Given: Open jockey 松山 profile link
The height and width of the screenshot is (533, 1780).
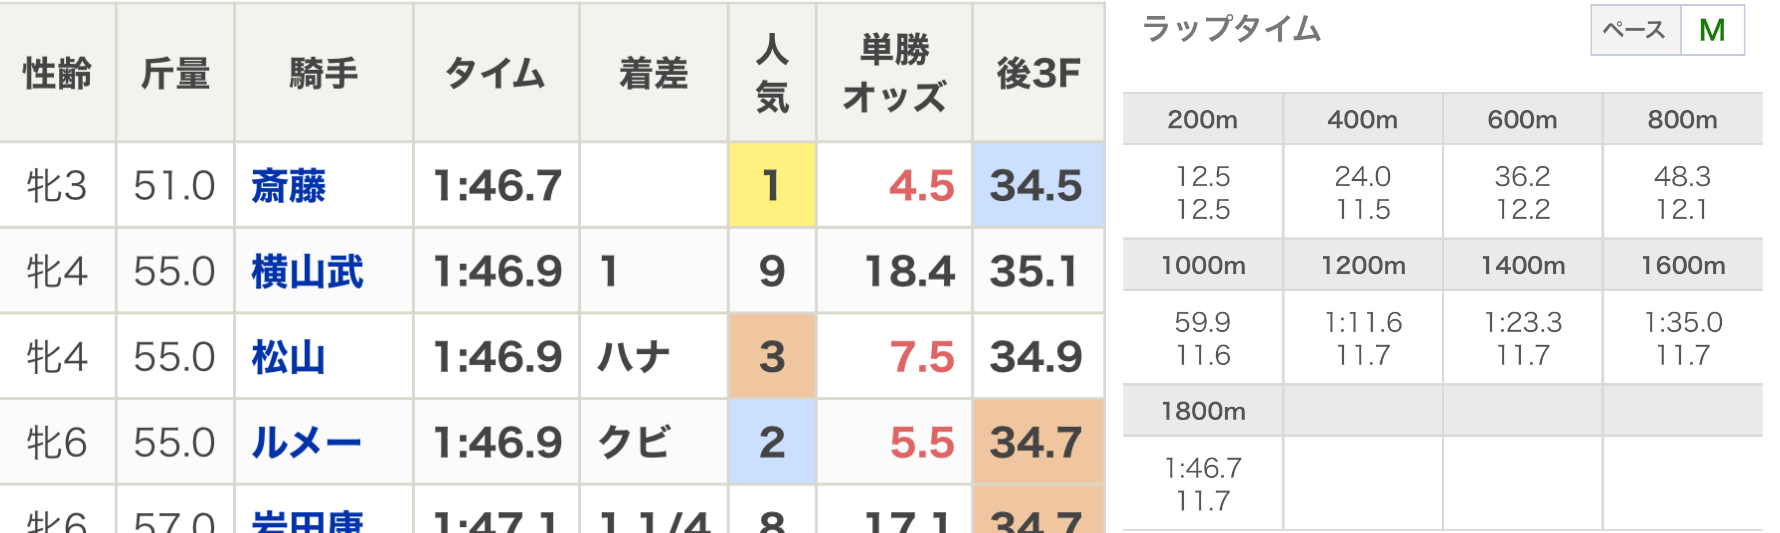Looking at the screenshot, I should point(288,357).
